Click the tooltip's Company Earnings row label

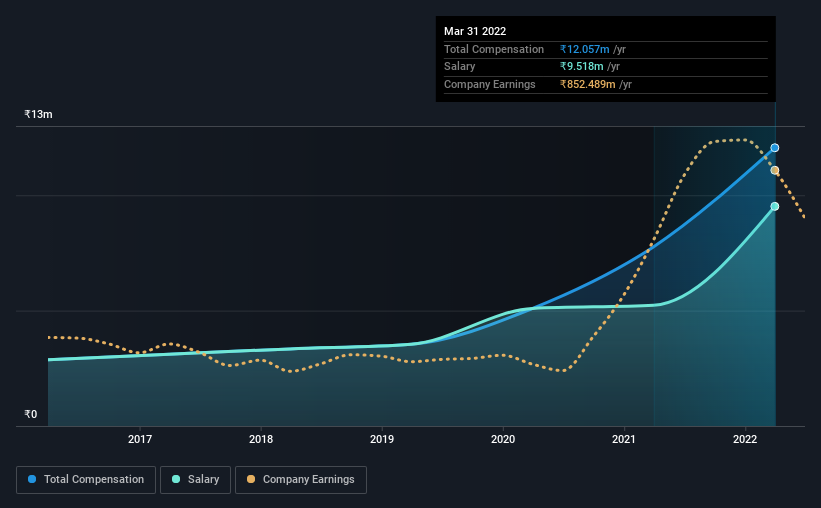click(x=490, y=84)
